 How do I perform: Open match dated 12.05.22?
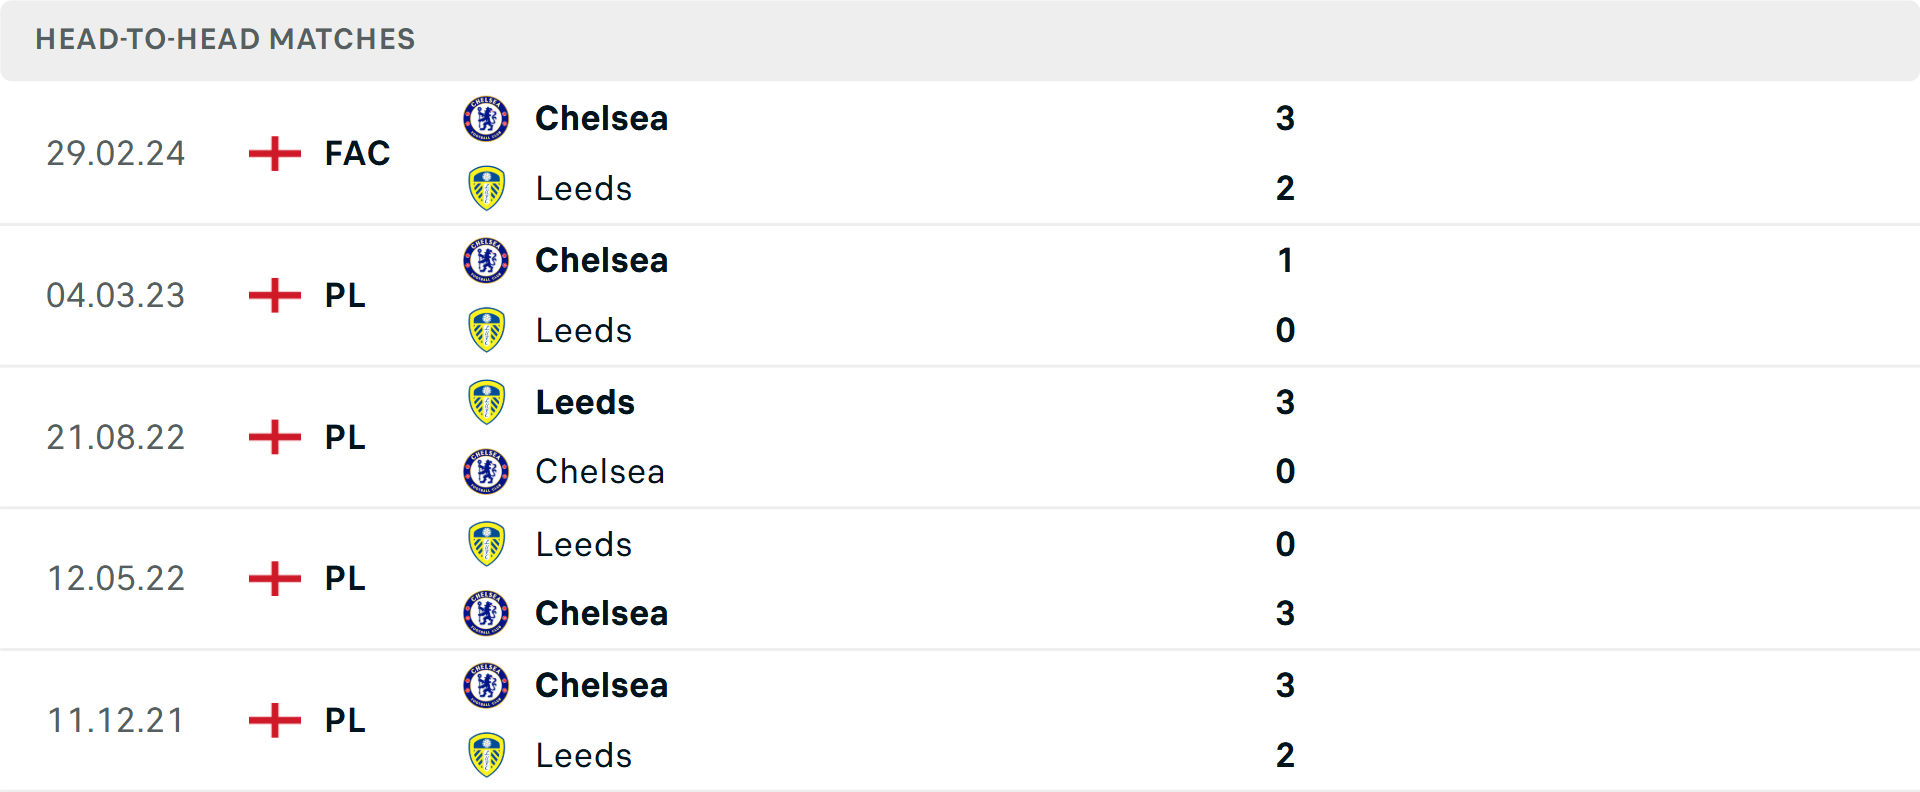point(116,579)
